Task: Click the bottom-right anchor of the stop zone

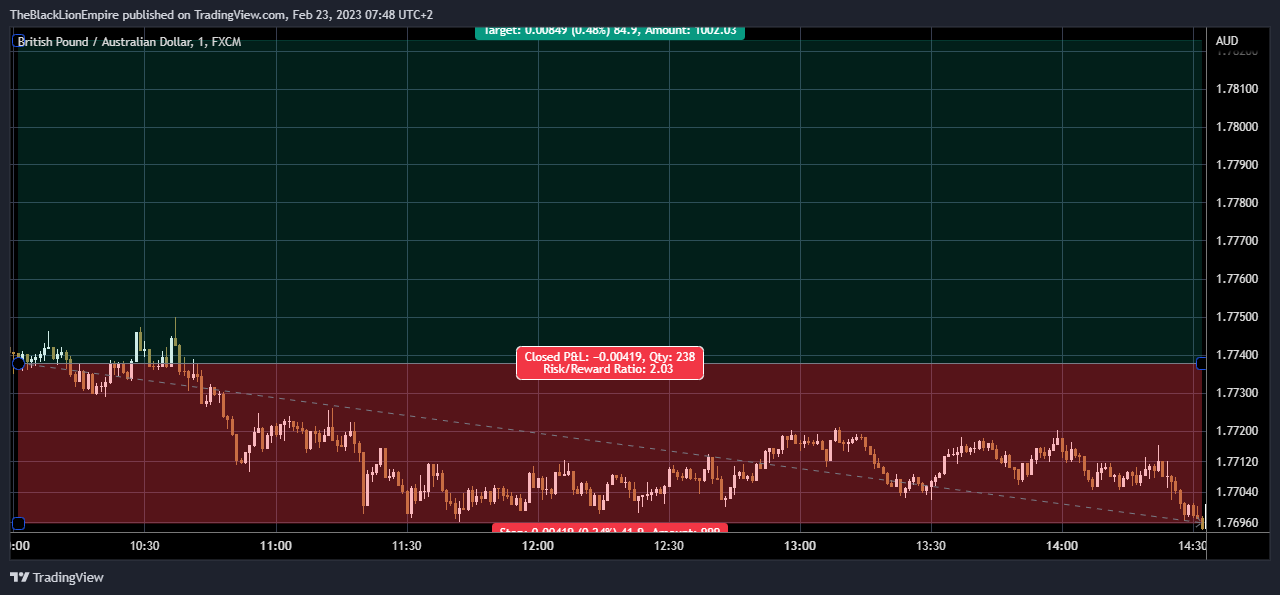Action: 1200,524
